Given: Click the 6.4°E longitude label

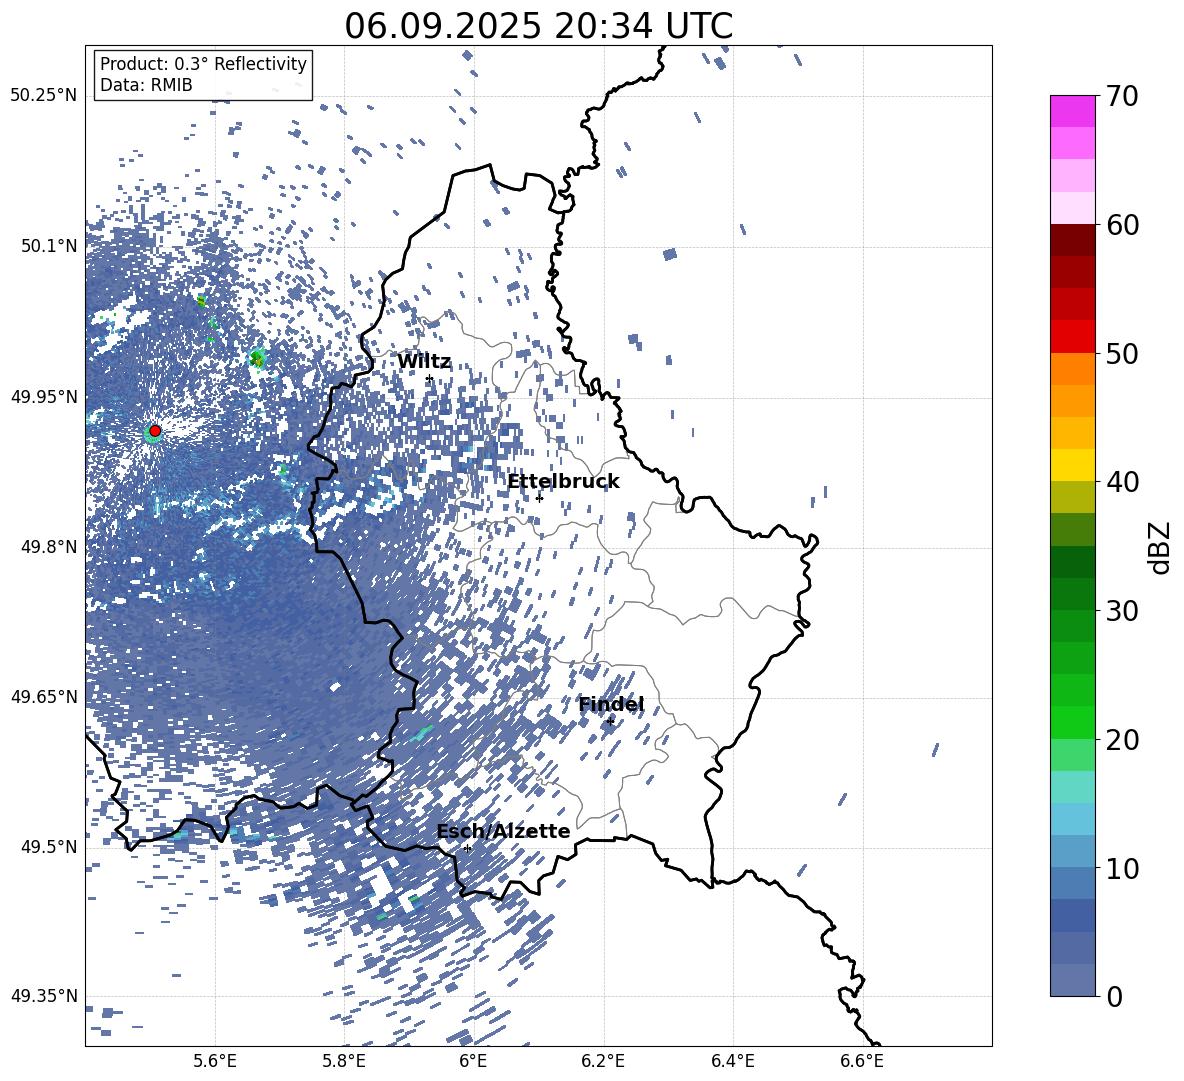Looking at the screenshot, I should pyautogui.click(x=733, y=1061).
